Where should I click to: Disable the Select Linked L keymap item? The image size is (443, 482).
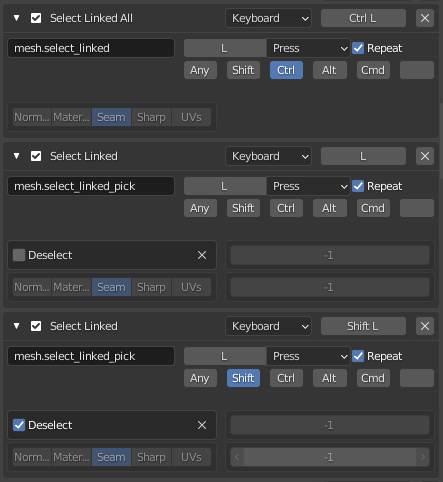(x=36, y=156)
